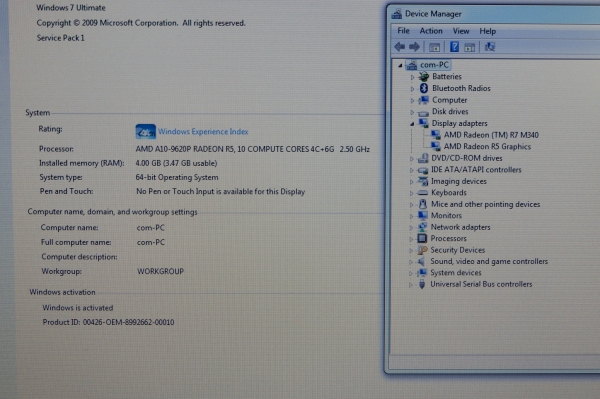Click the Forward arrow toolbar icon

coord(414,47)
